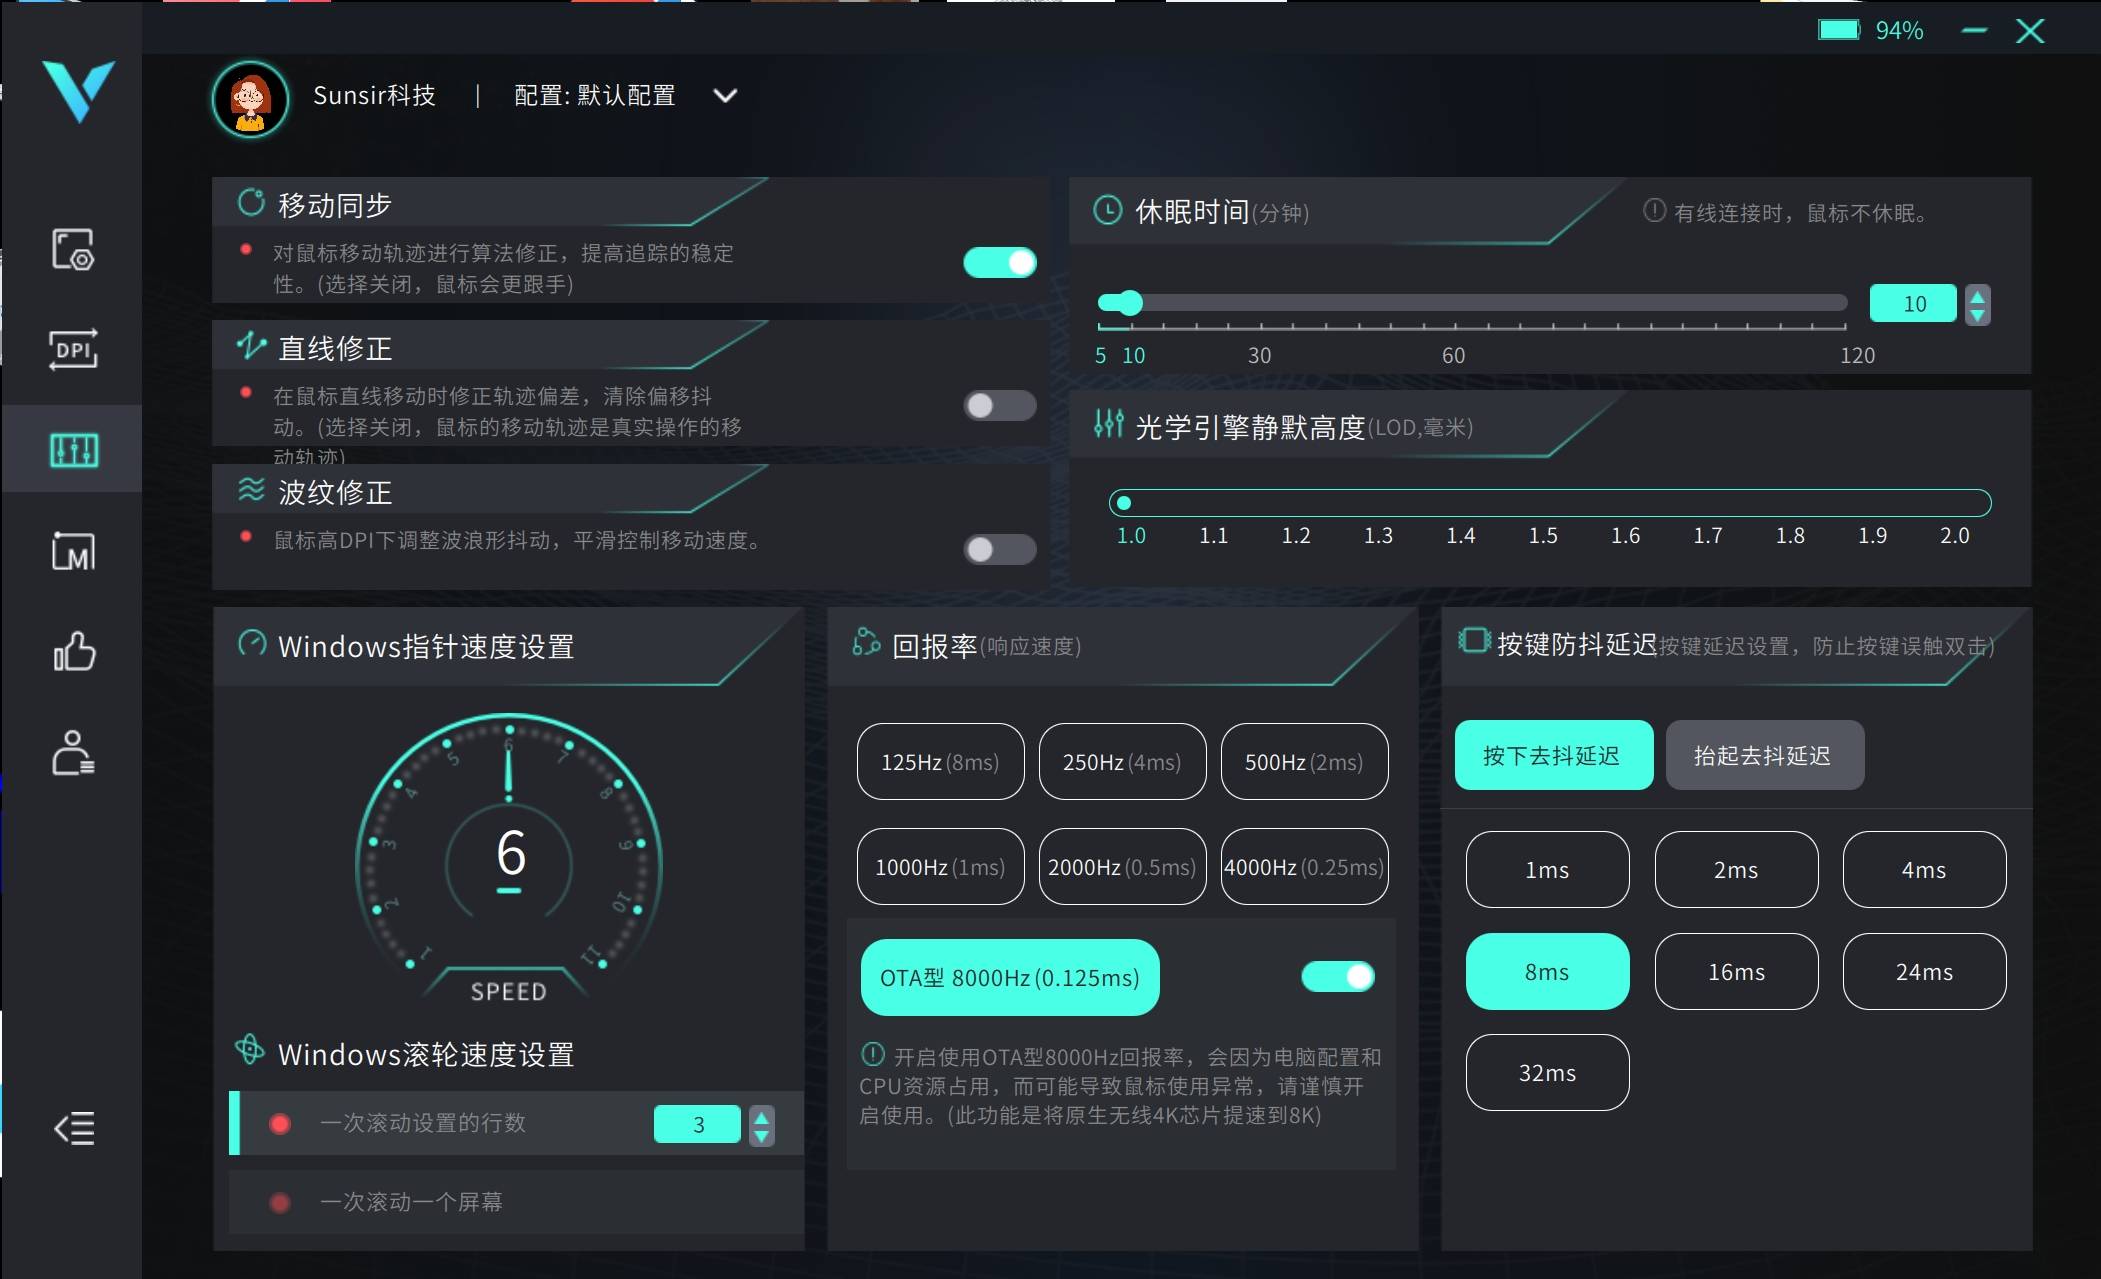2101x1279 pixels.
Task: Enable the 直线修正 toggle
Action: click(x=999, y=406)
